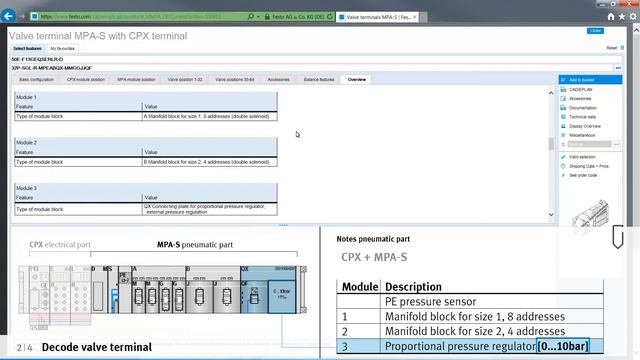The width and height of the screenshot is (640, 360).
Task: Switch to Select features tab
Action: tap(27, 49)
